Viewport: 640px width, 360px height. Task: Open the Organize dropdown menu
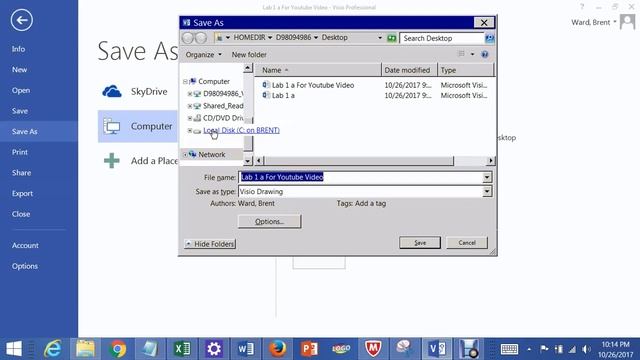203,55
